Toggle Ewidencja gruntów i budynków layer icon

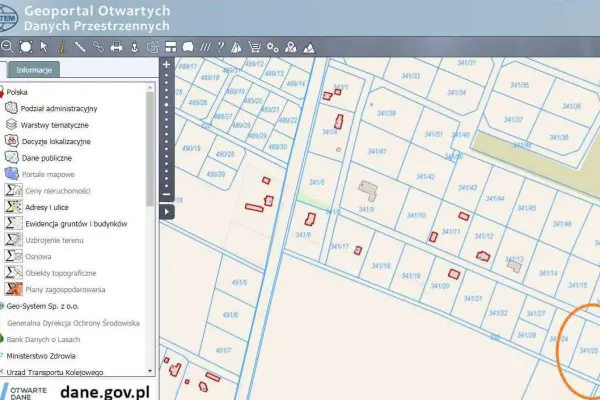pyautogui.click(x=13, y=223)
